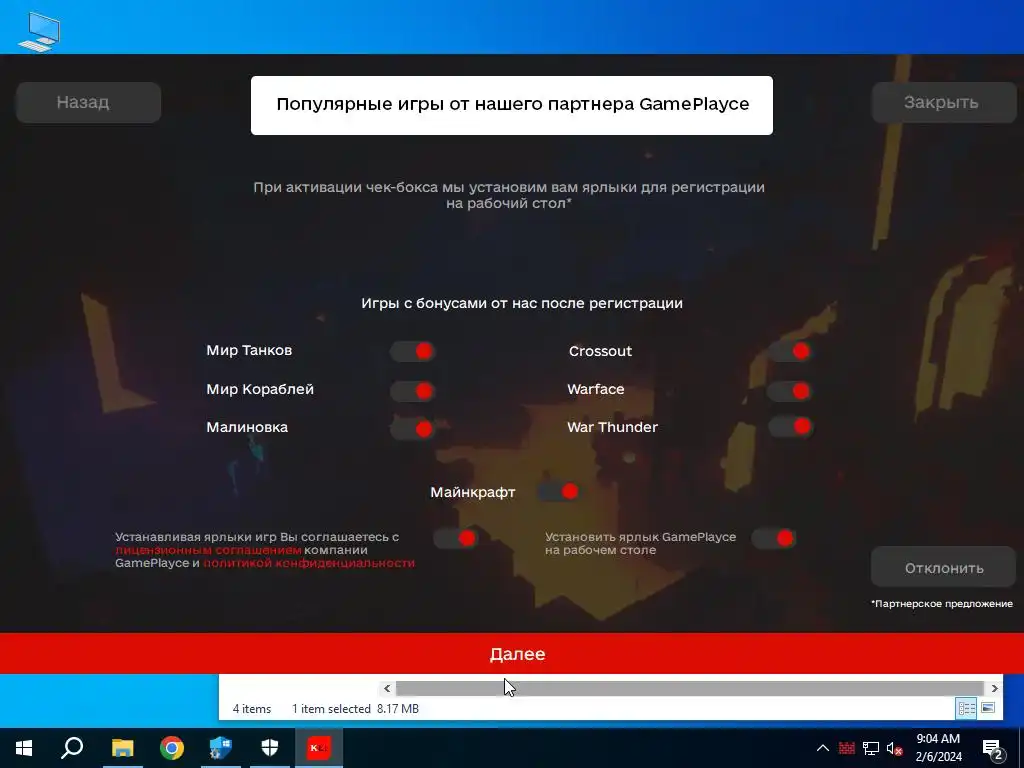Click the Закрыть button
The height and width of the screenshot is (768, 1024).
944,103
